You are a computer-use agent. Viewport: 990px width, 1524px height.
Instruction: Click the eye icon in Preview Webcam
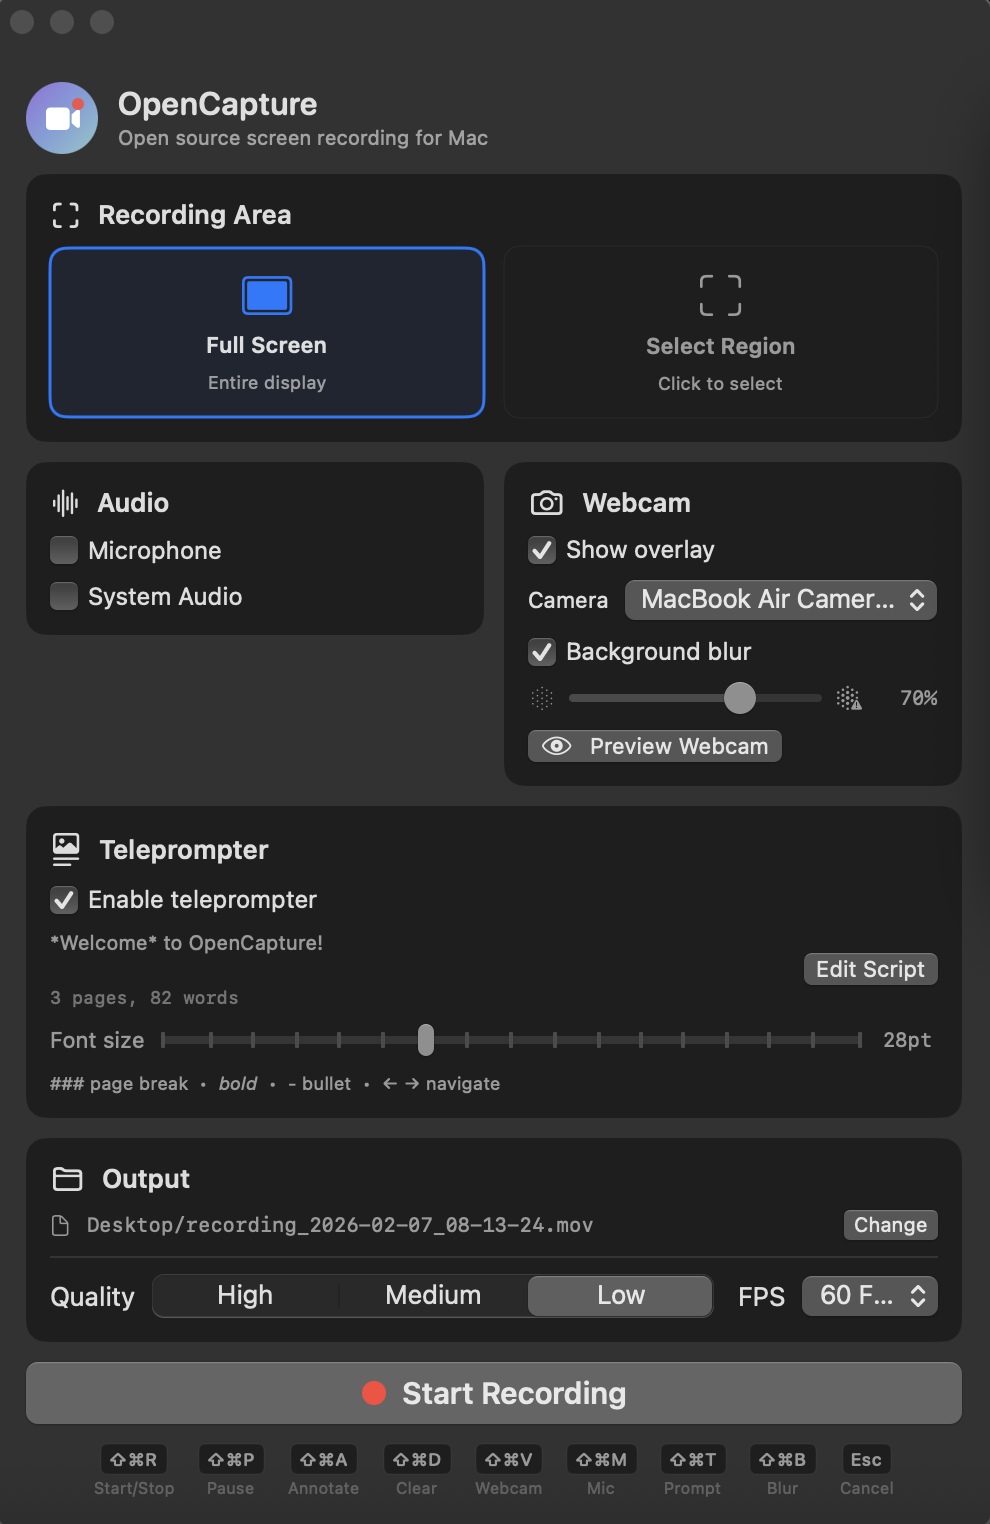556,746
